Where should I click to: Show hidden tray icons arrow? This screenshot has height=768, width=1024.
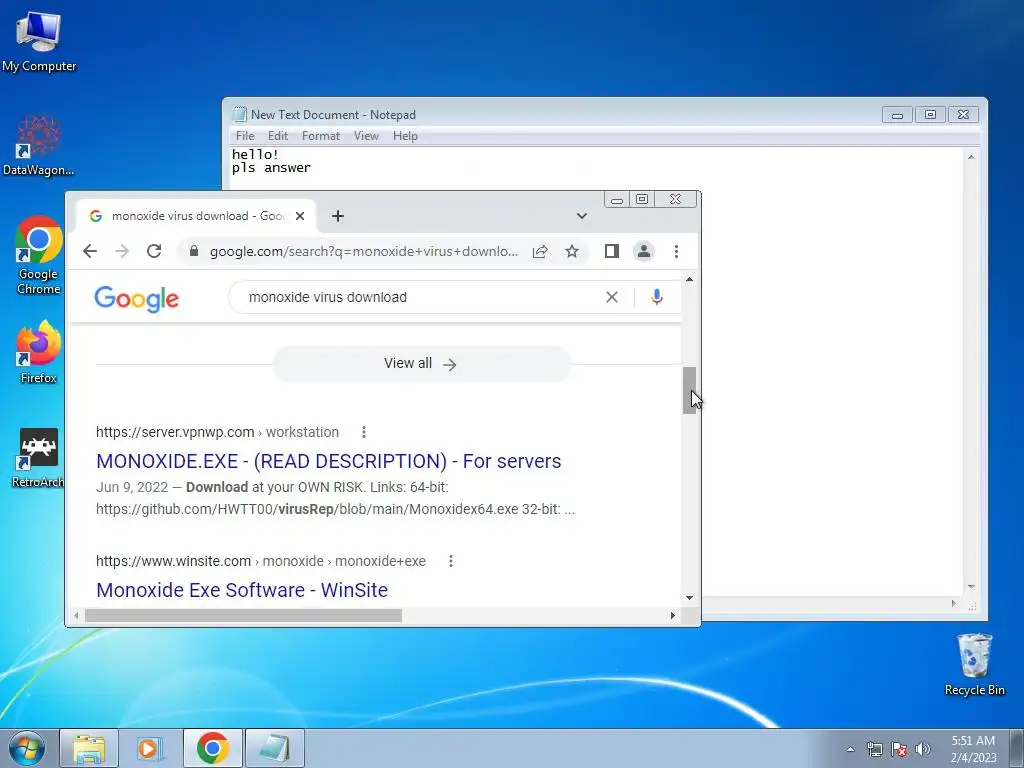click(850, 749)
